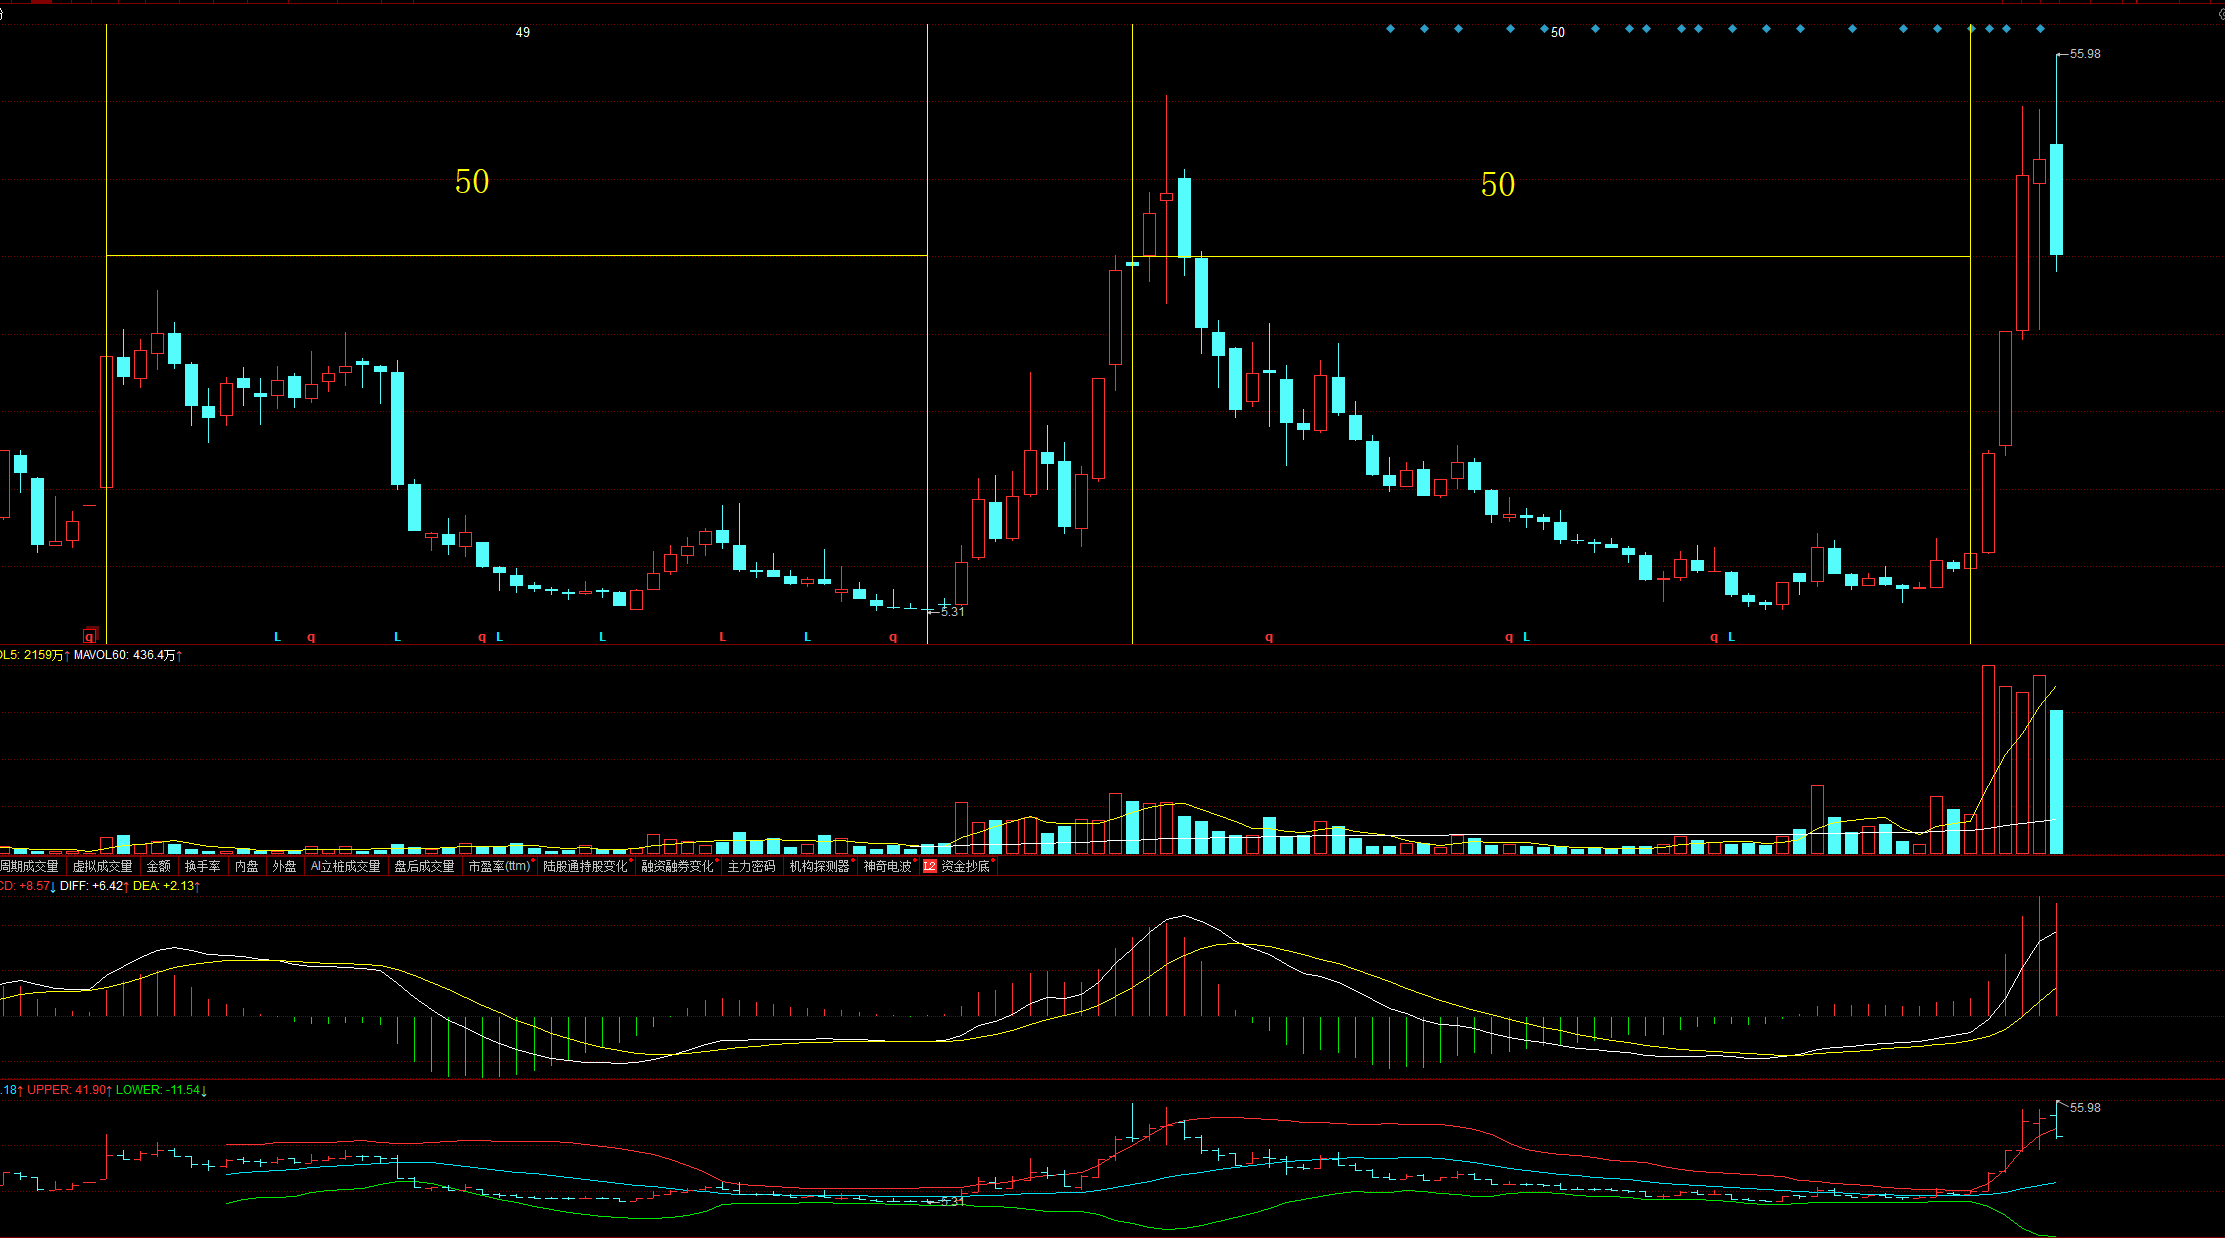Open the 主力密码 indicator tab
Image resolution: width=2225 pixels, height=1238 pixels.
point(751,866)
